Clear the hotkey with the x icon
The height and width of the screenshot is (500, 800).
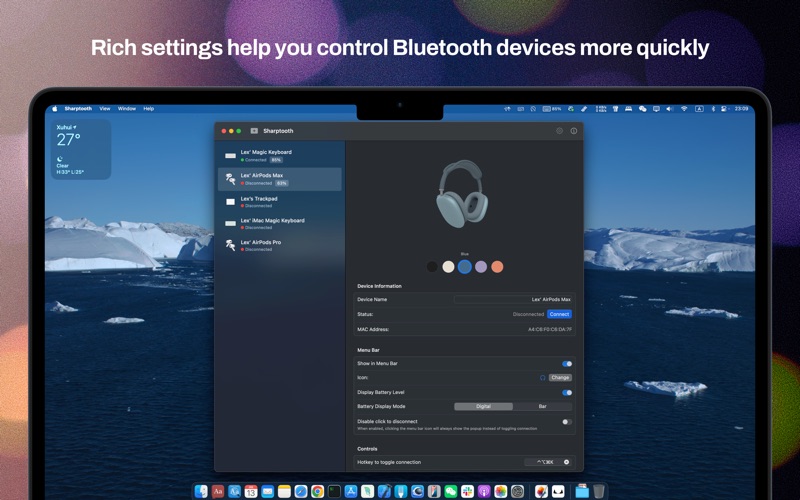(x=567, y=462)
